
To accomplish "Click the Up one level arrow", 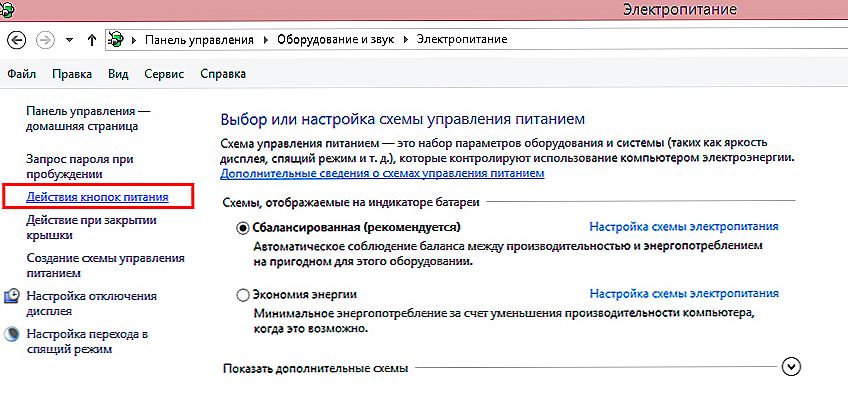I will 91,39.
